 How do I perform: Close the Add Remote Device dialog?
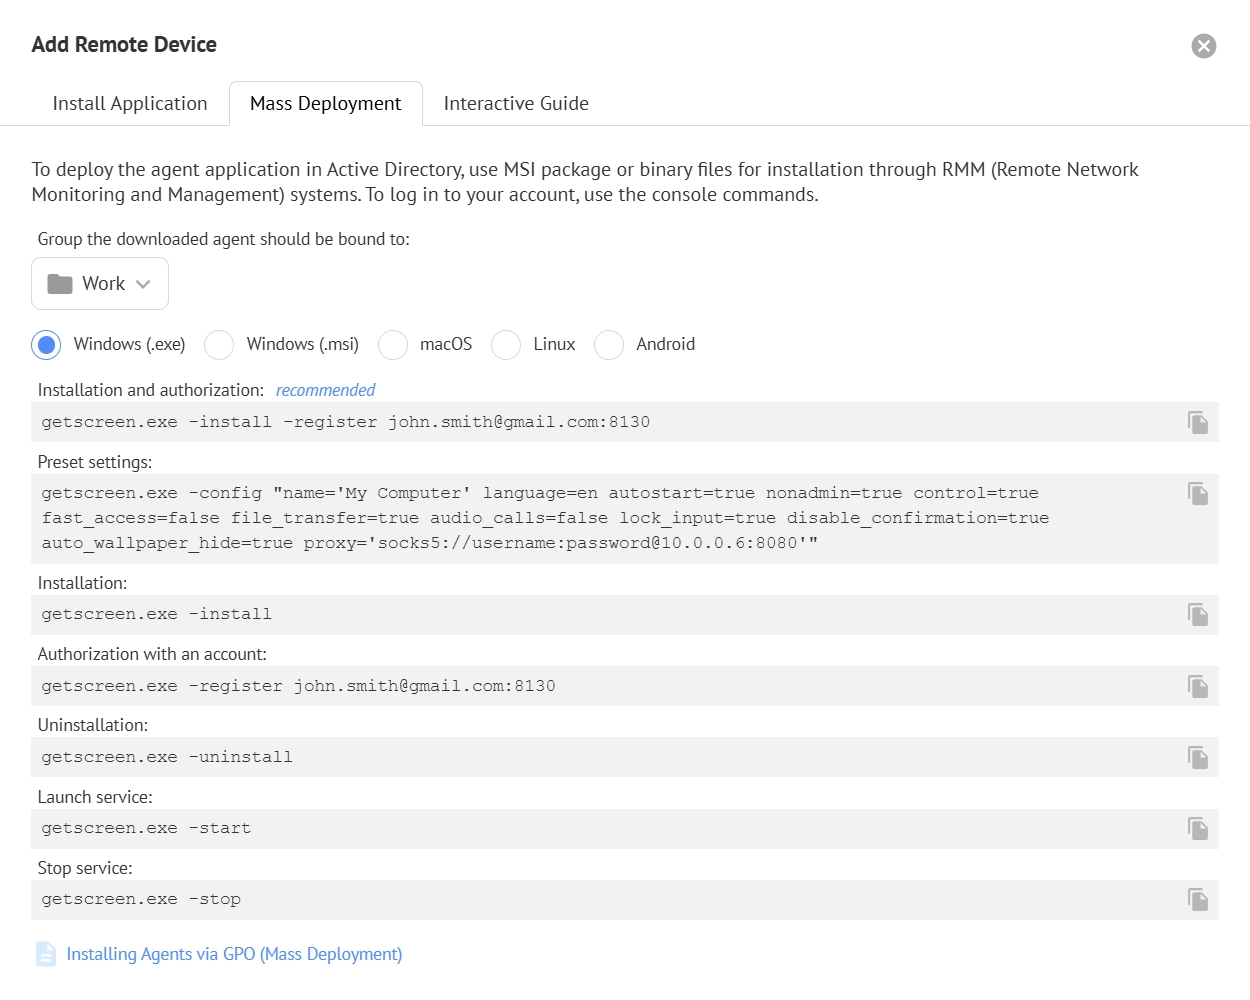click(x=1203, y=46)
